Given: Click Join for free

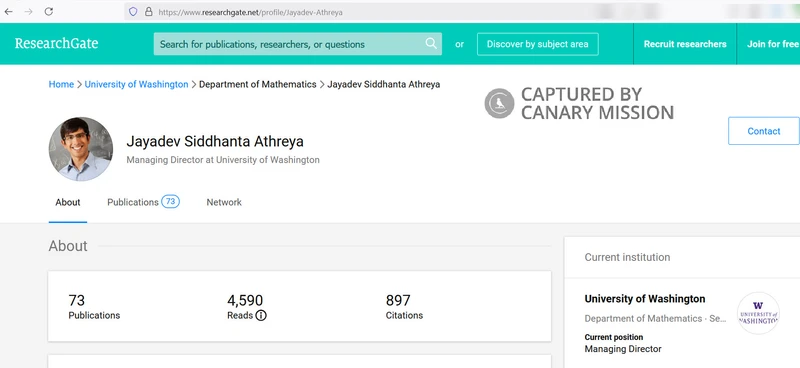Looking at the screenshot, I should coord(772,44).
